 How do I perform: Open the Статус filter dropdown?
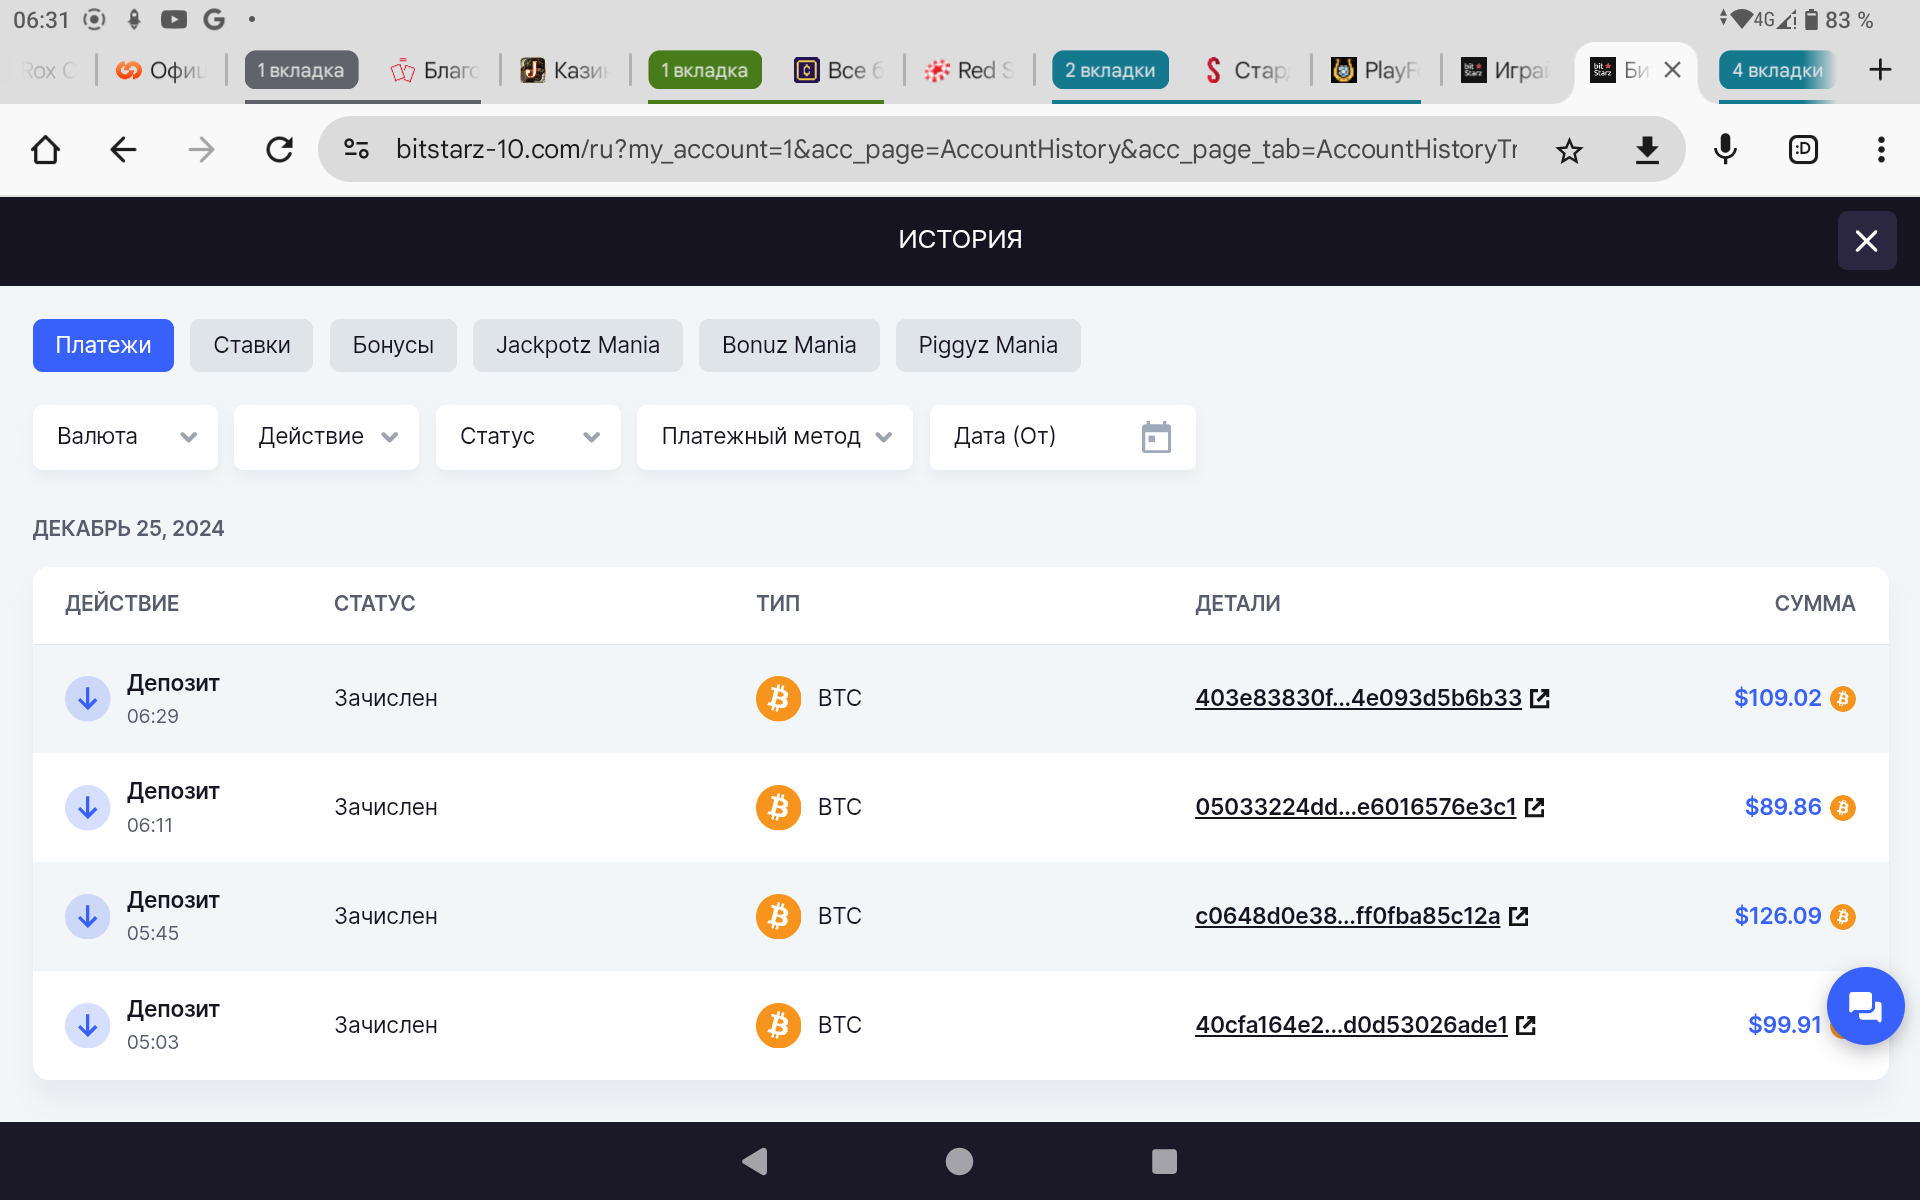[528, 437]
